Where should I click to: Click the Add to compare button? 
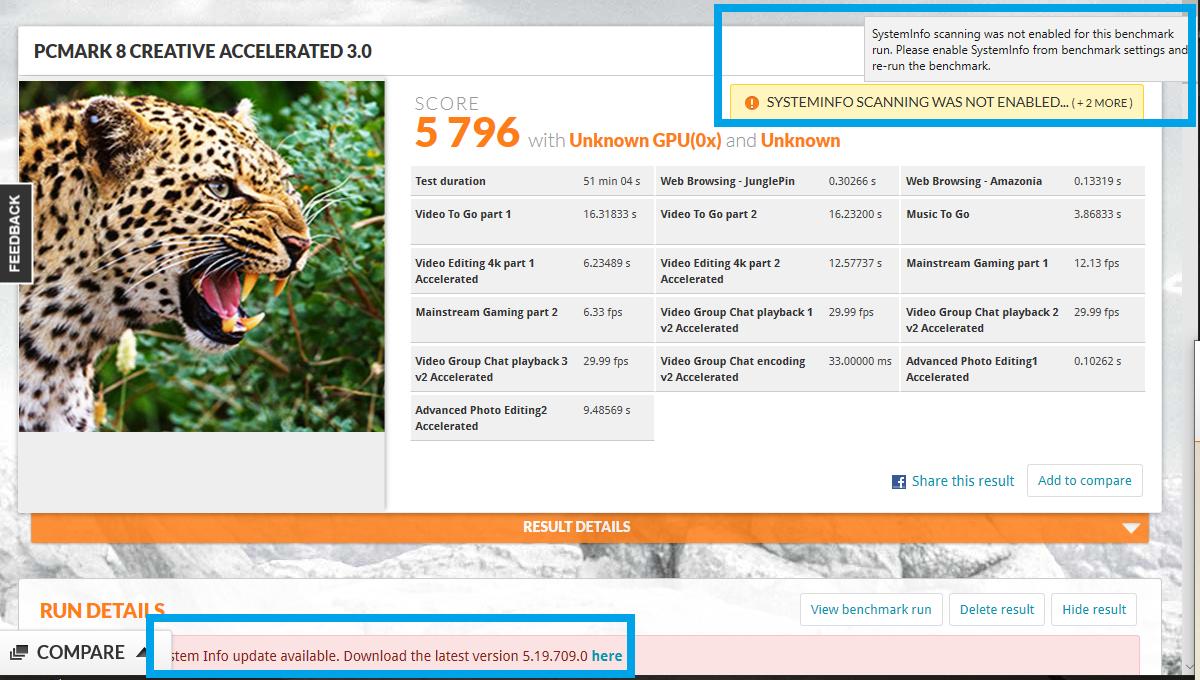point(1085,481)
